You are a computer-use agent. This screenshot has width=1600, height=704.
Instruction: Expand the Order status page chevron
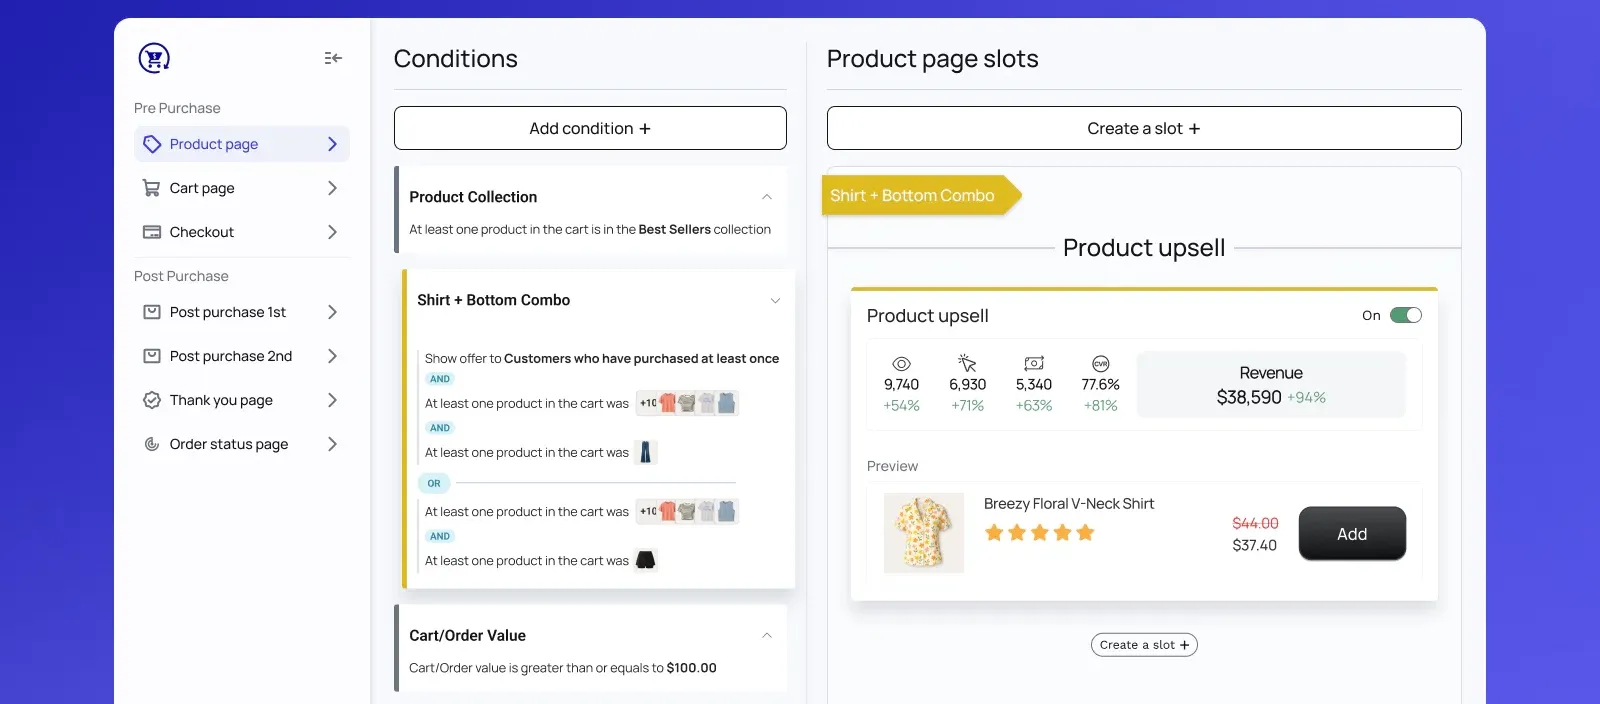[x=333, y=444]
